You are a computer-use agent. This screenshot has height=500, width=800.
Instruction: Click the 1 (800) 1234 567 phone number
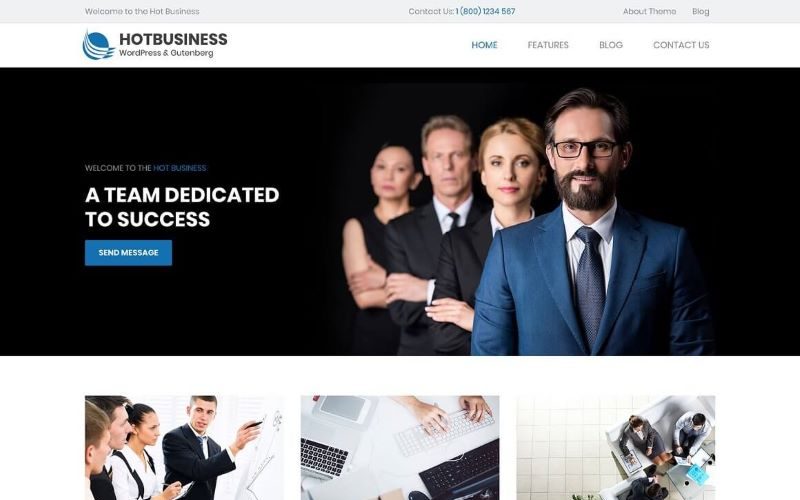(485, 11)
